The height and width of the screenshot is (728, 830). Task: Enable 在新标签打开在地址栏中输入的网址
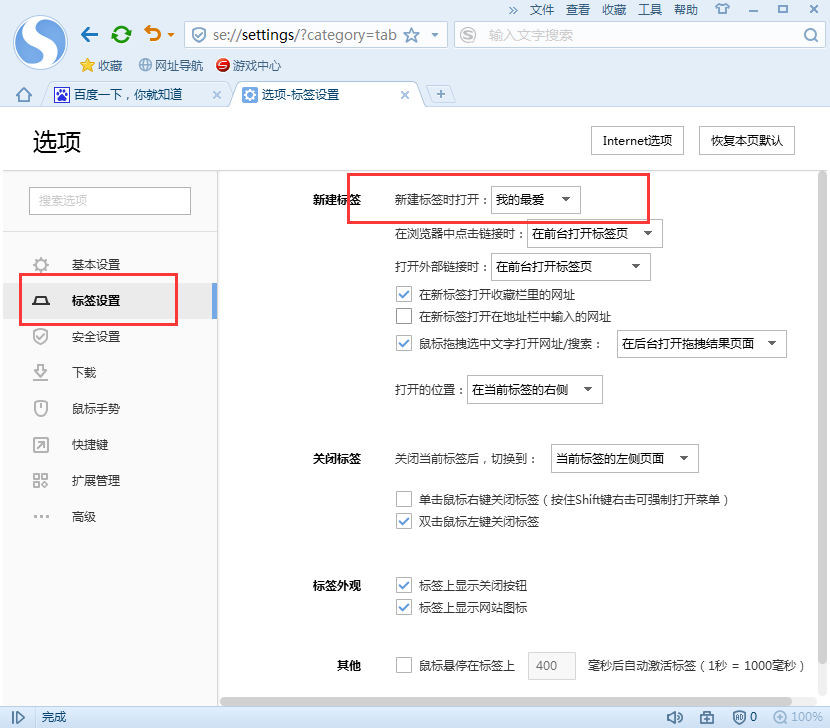tap(404, 316)
